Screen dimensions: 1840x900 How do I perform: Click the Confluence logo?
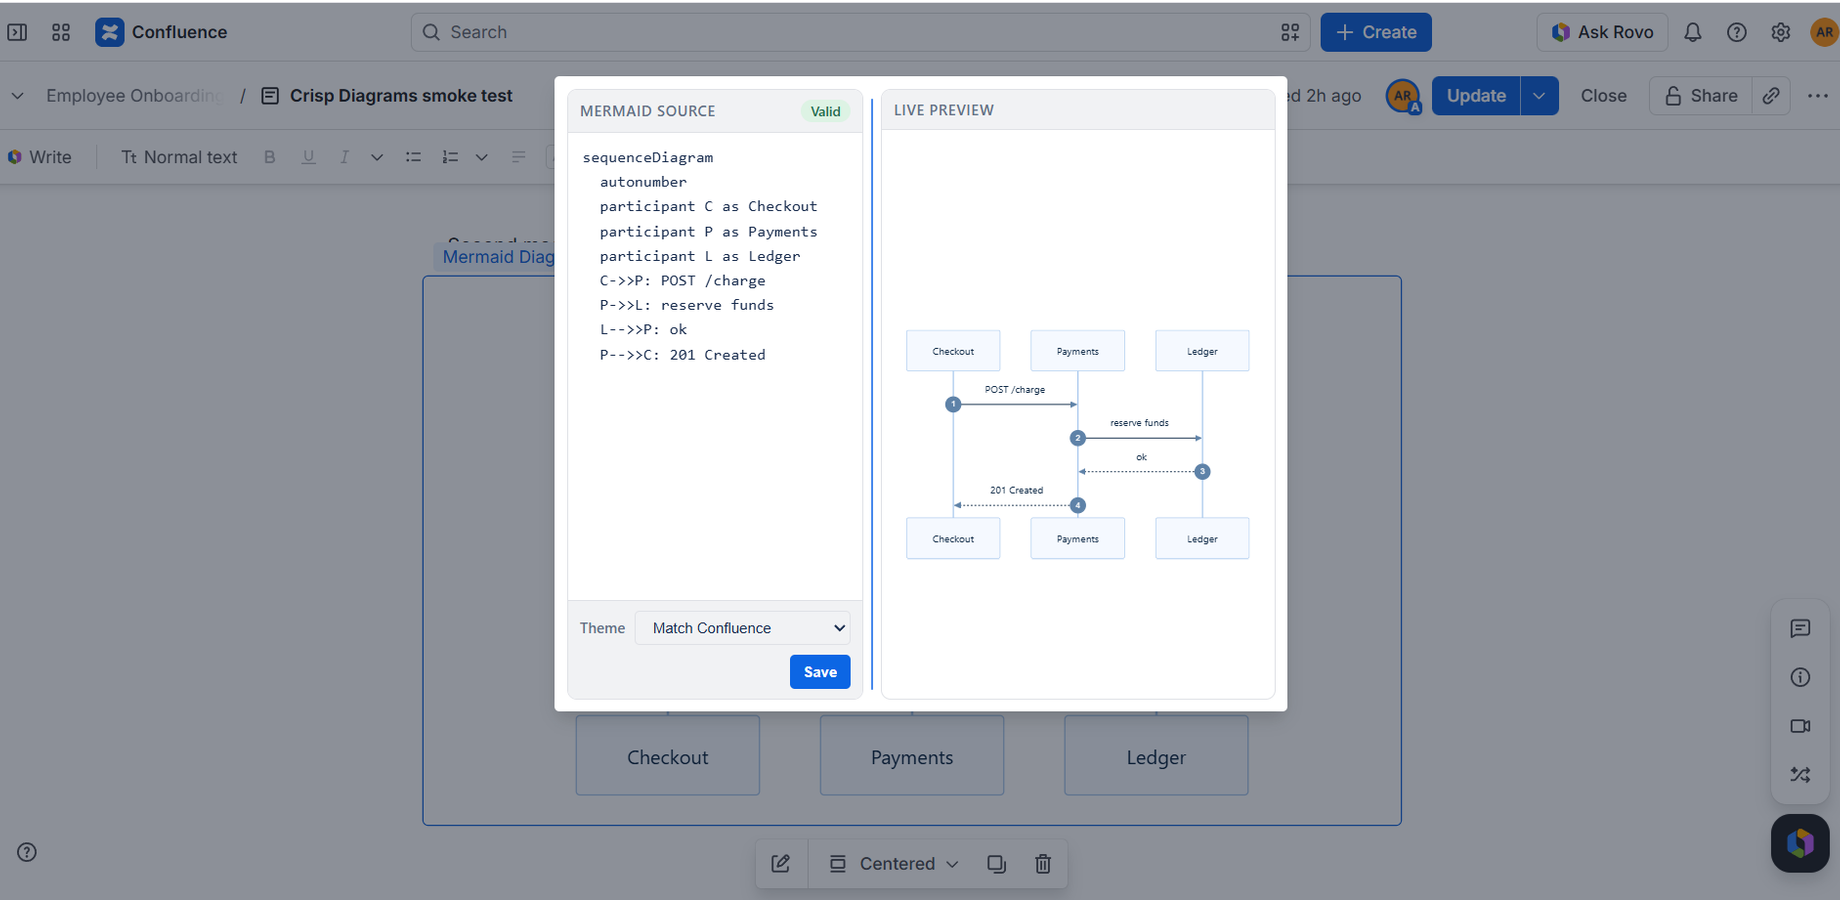[161, 32]
